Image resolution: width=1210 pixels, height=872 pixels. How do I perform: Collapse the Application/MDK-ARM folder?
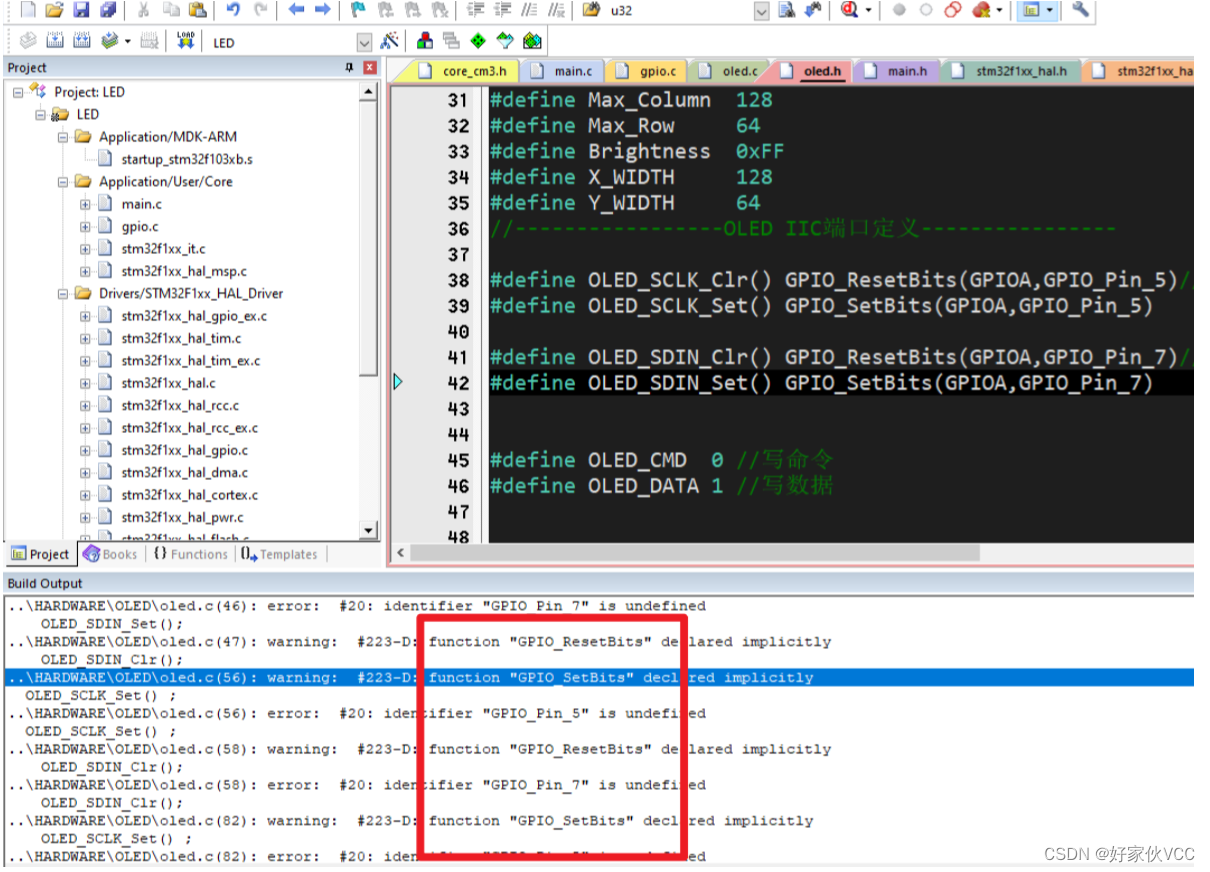[63, 137]
